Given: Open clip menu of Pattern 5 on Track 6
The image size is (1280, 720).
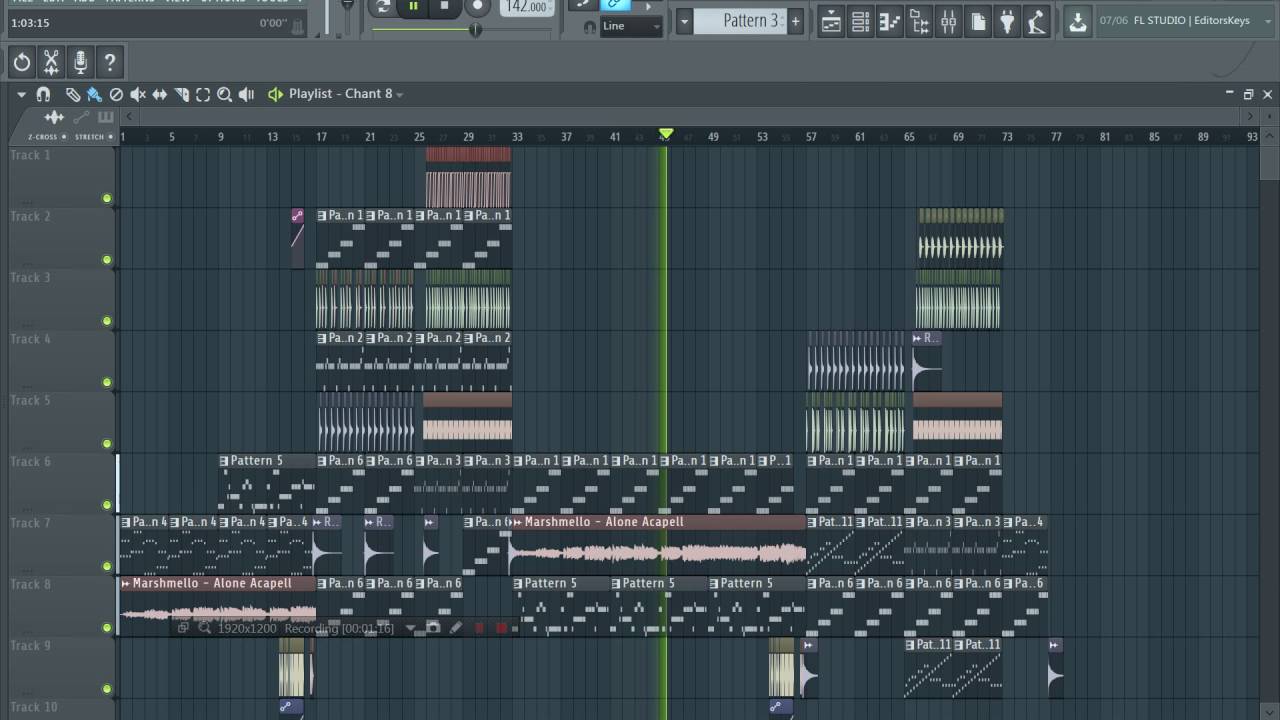Looking at the screenshot, I should coord(224,461).
